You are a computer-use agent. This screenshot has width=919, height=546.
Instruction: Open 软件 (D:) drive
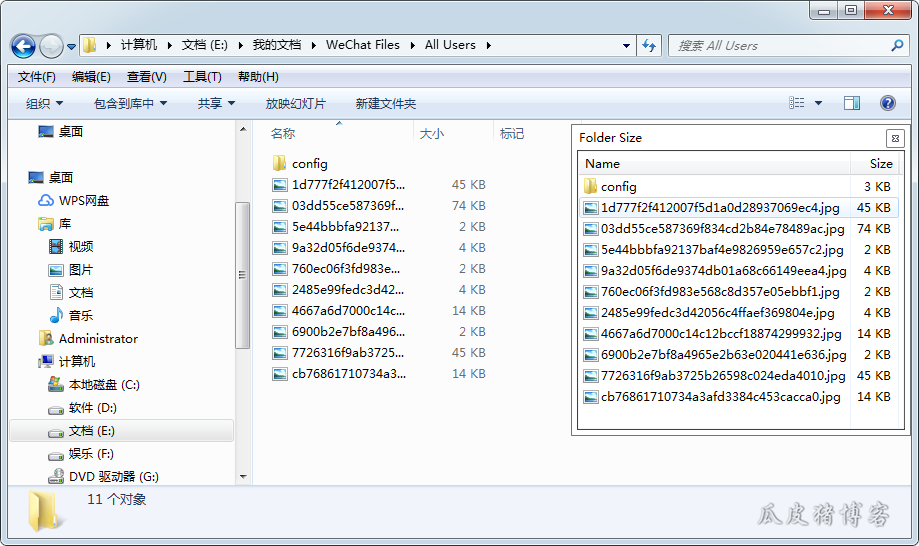(83, 408)
